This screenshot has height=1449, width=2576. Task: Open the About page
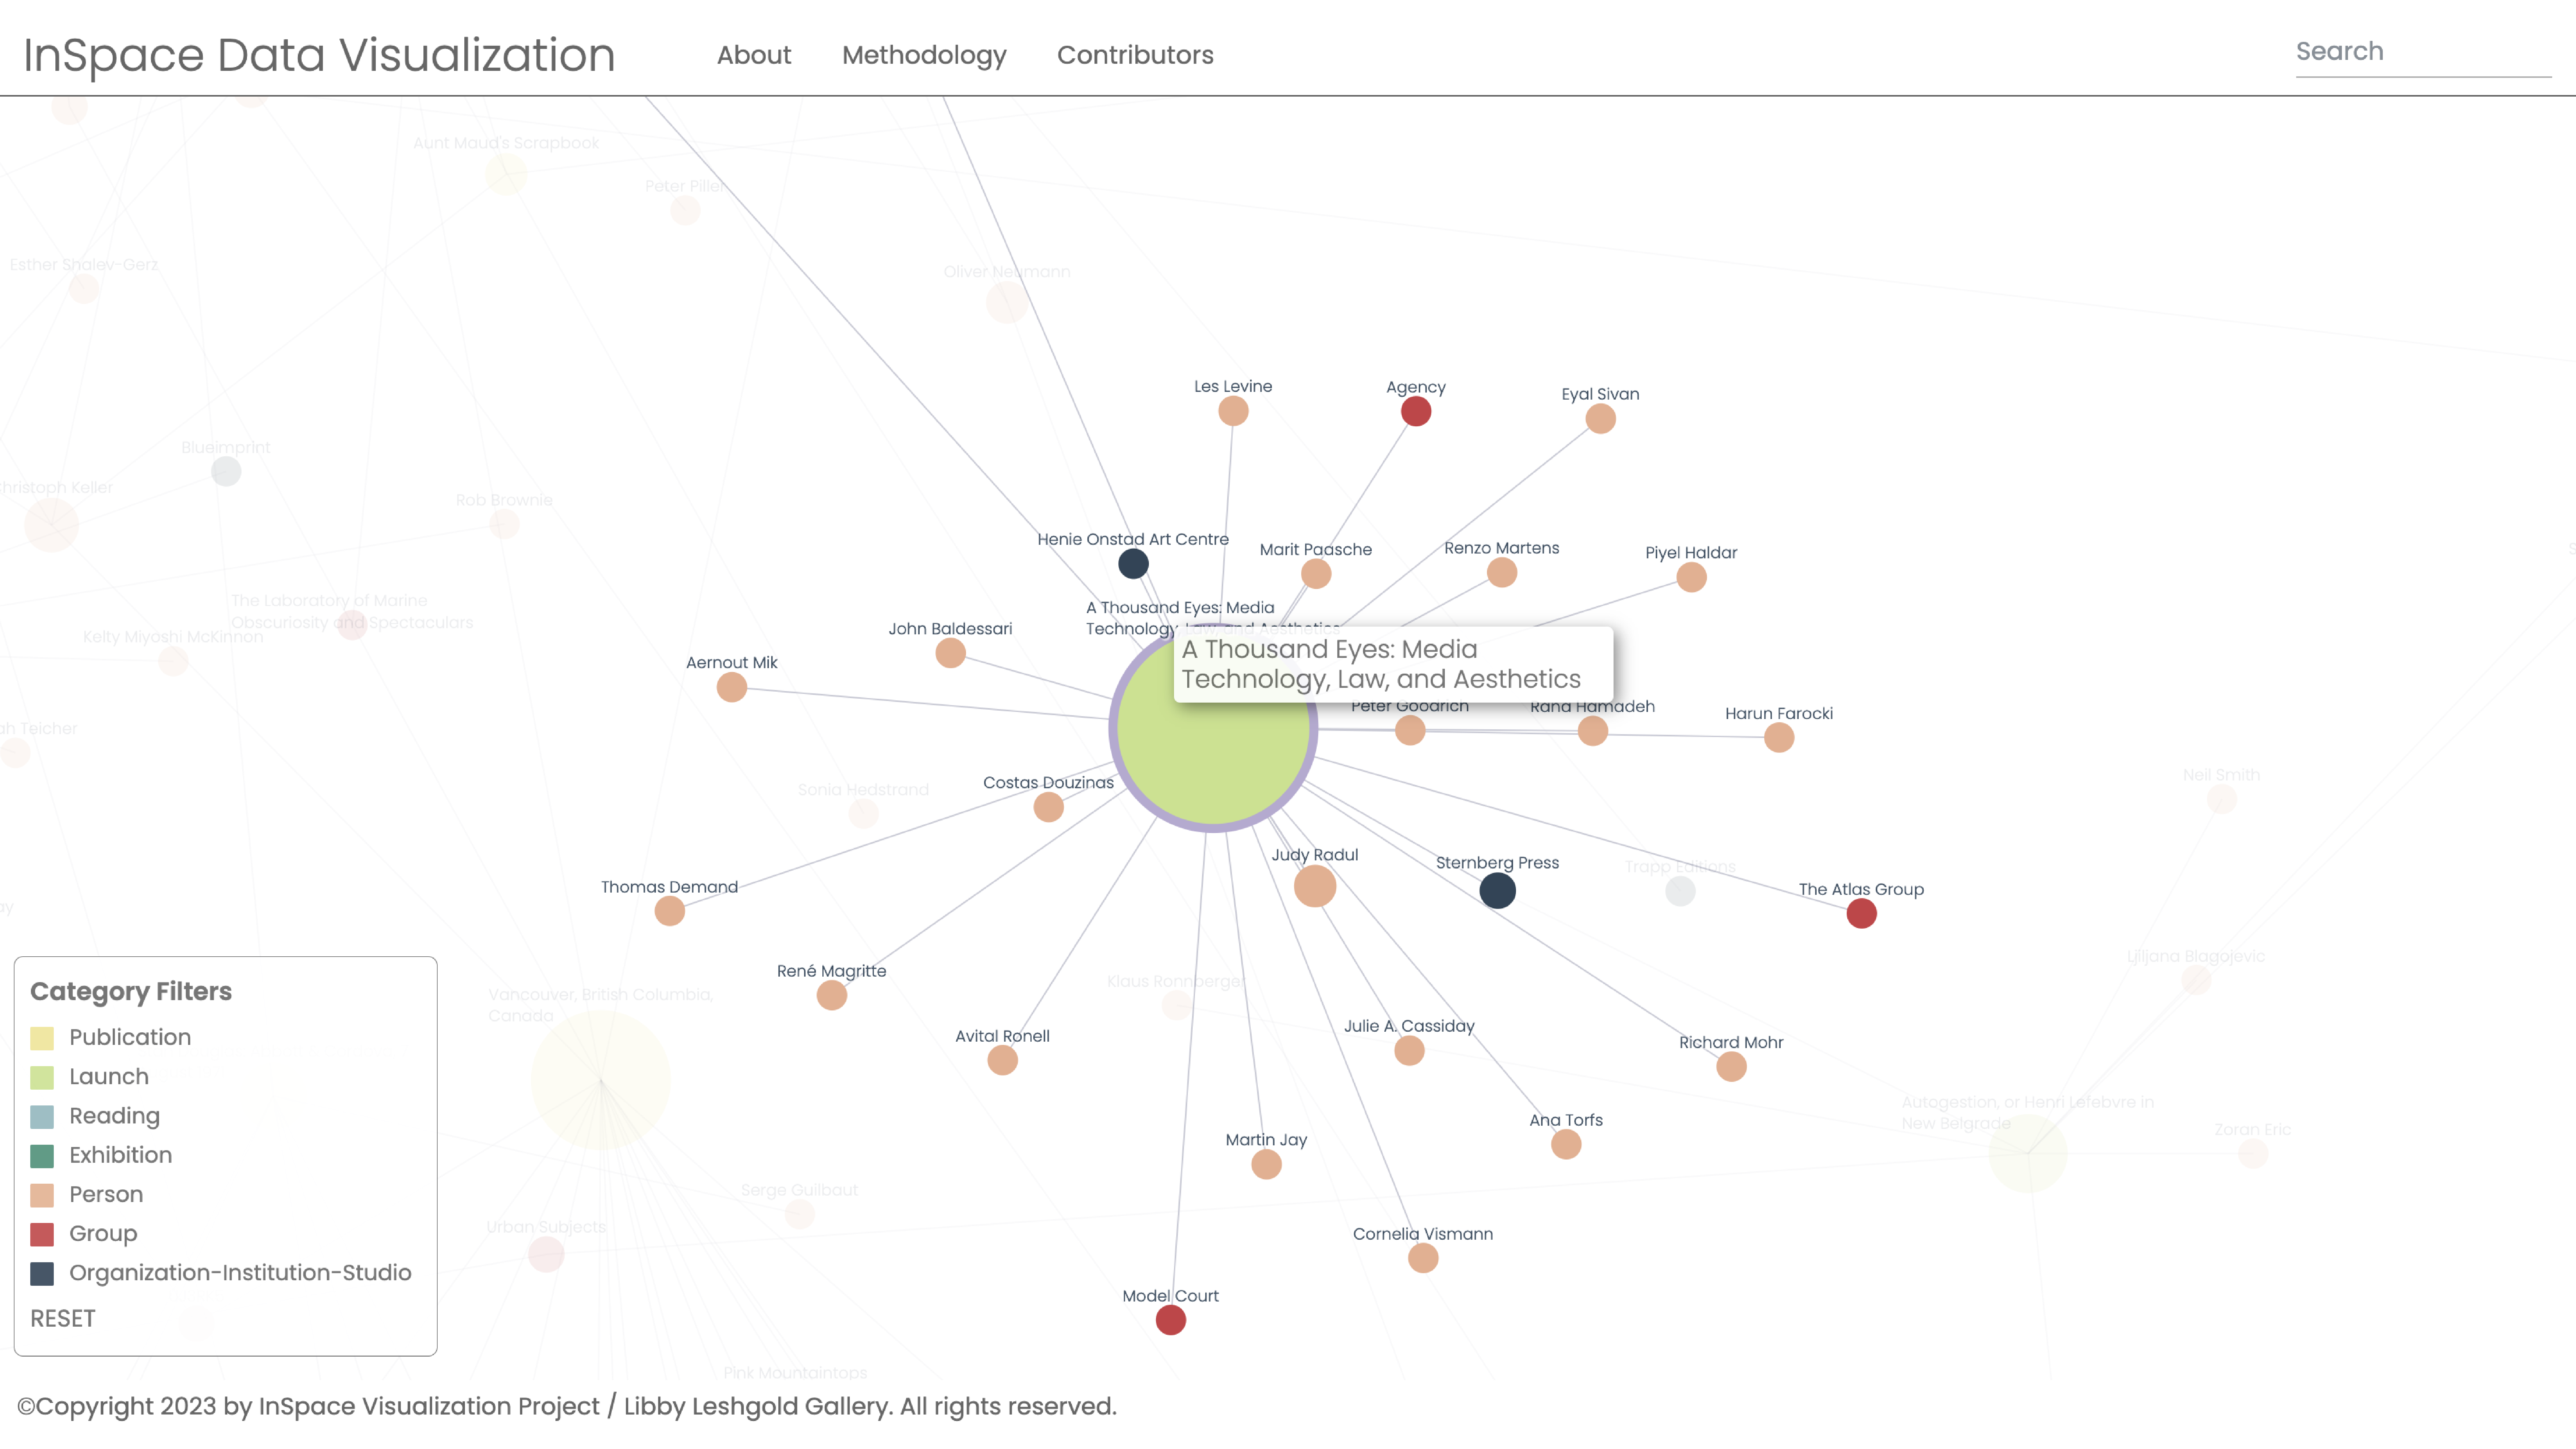tap(753, 55)
